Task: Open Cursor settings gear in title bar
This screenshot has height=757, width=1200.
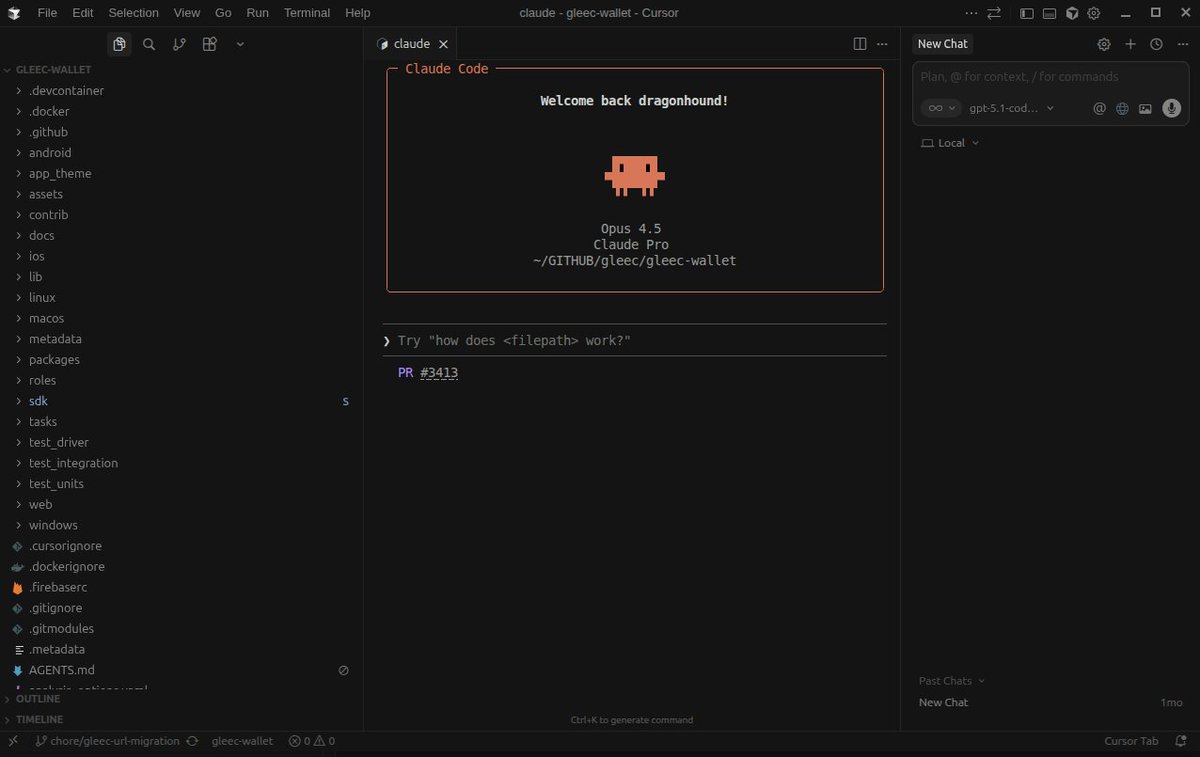Action: tap(1094, 13)
